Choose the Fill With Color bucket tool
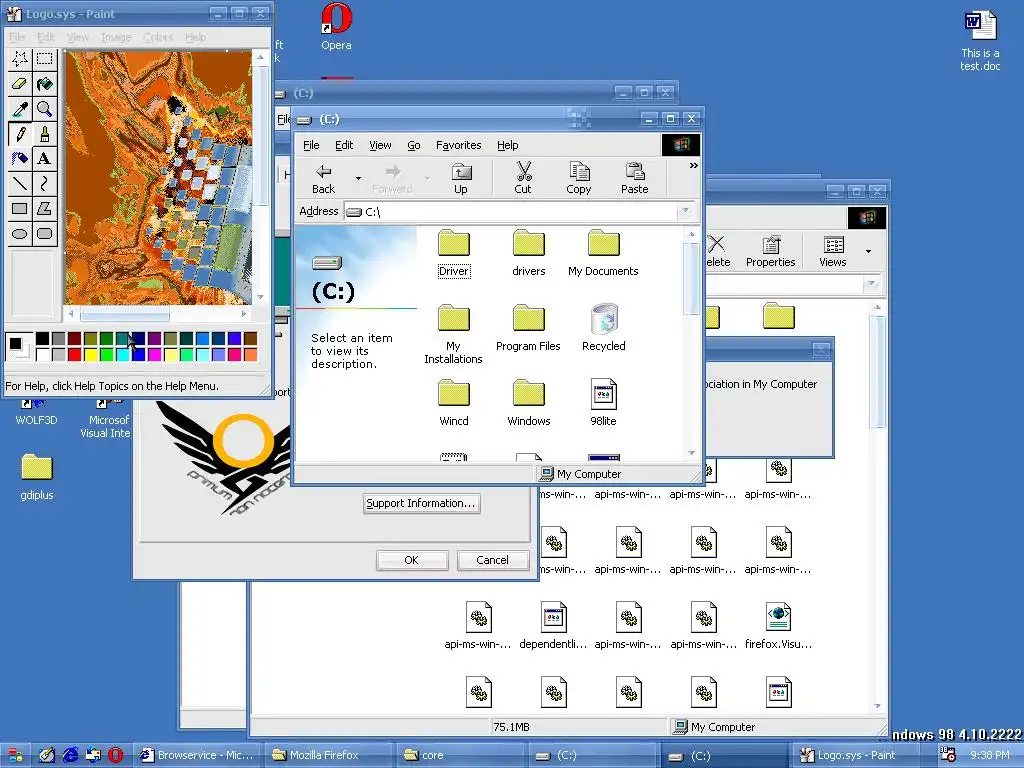This screenshot has width=1024, height=768. [44, 84]
